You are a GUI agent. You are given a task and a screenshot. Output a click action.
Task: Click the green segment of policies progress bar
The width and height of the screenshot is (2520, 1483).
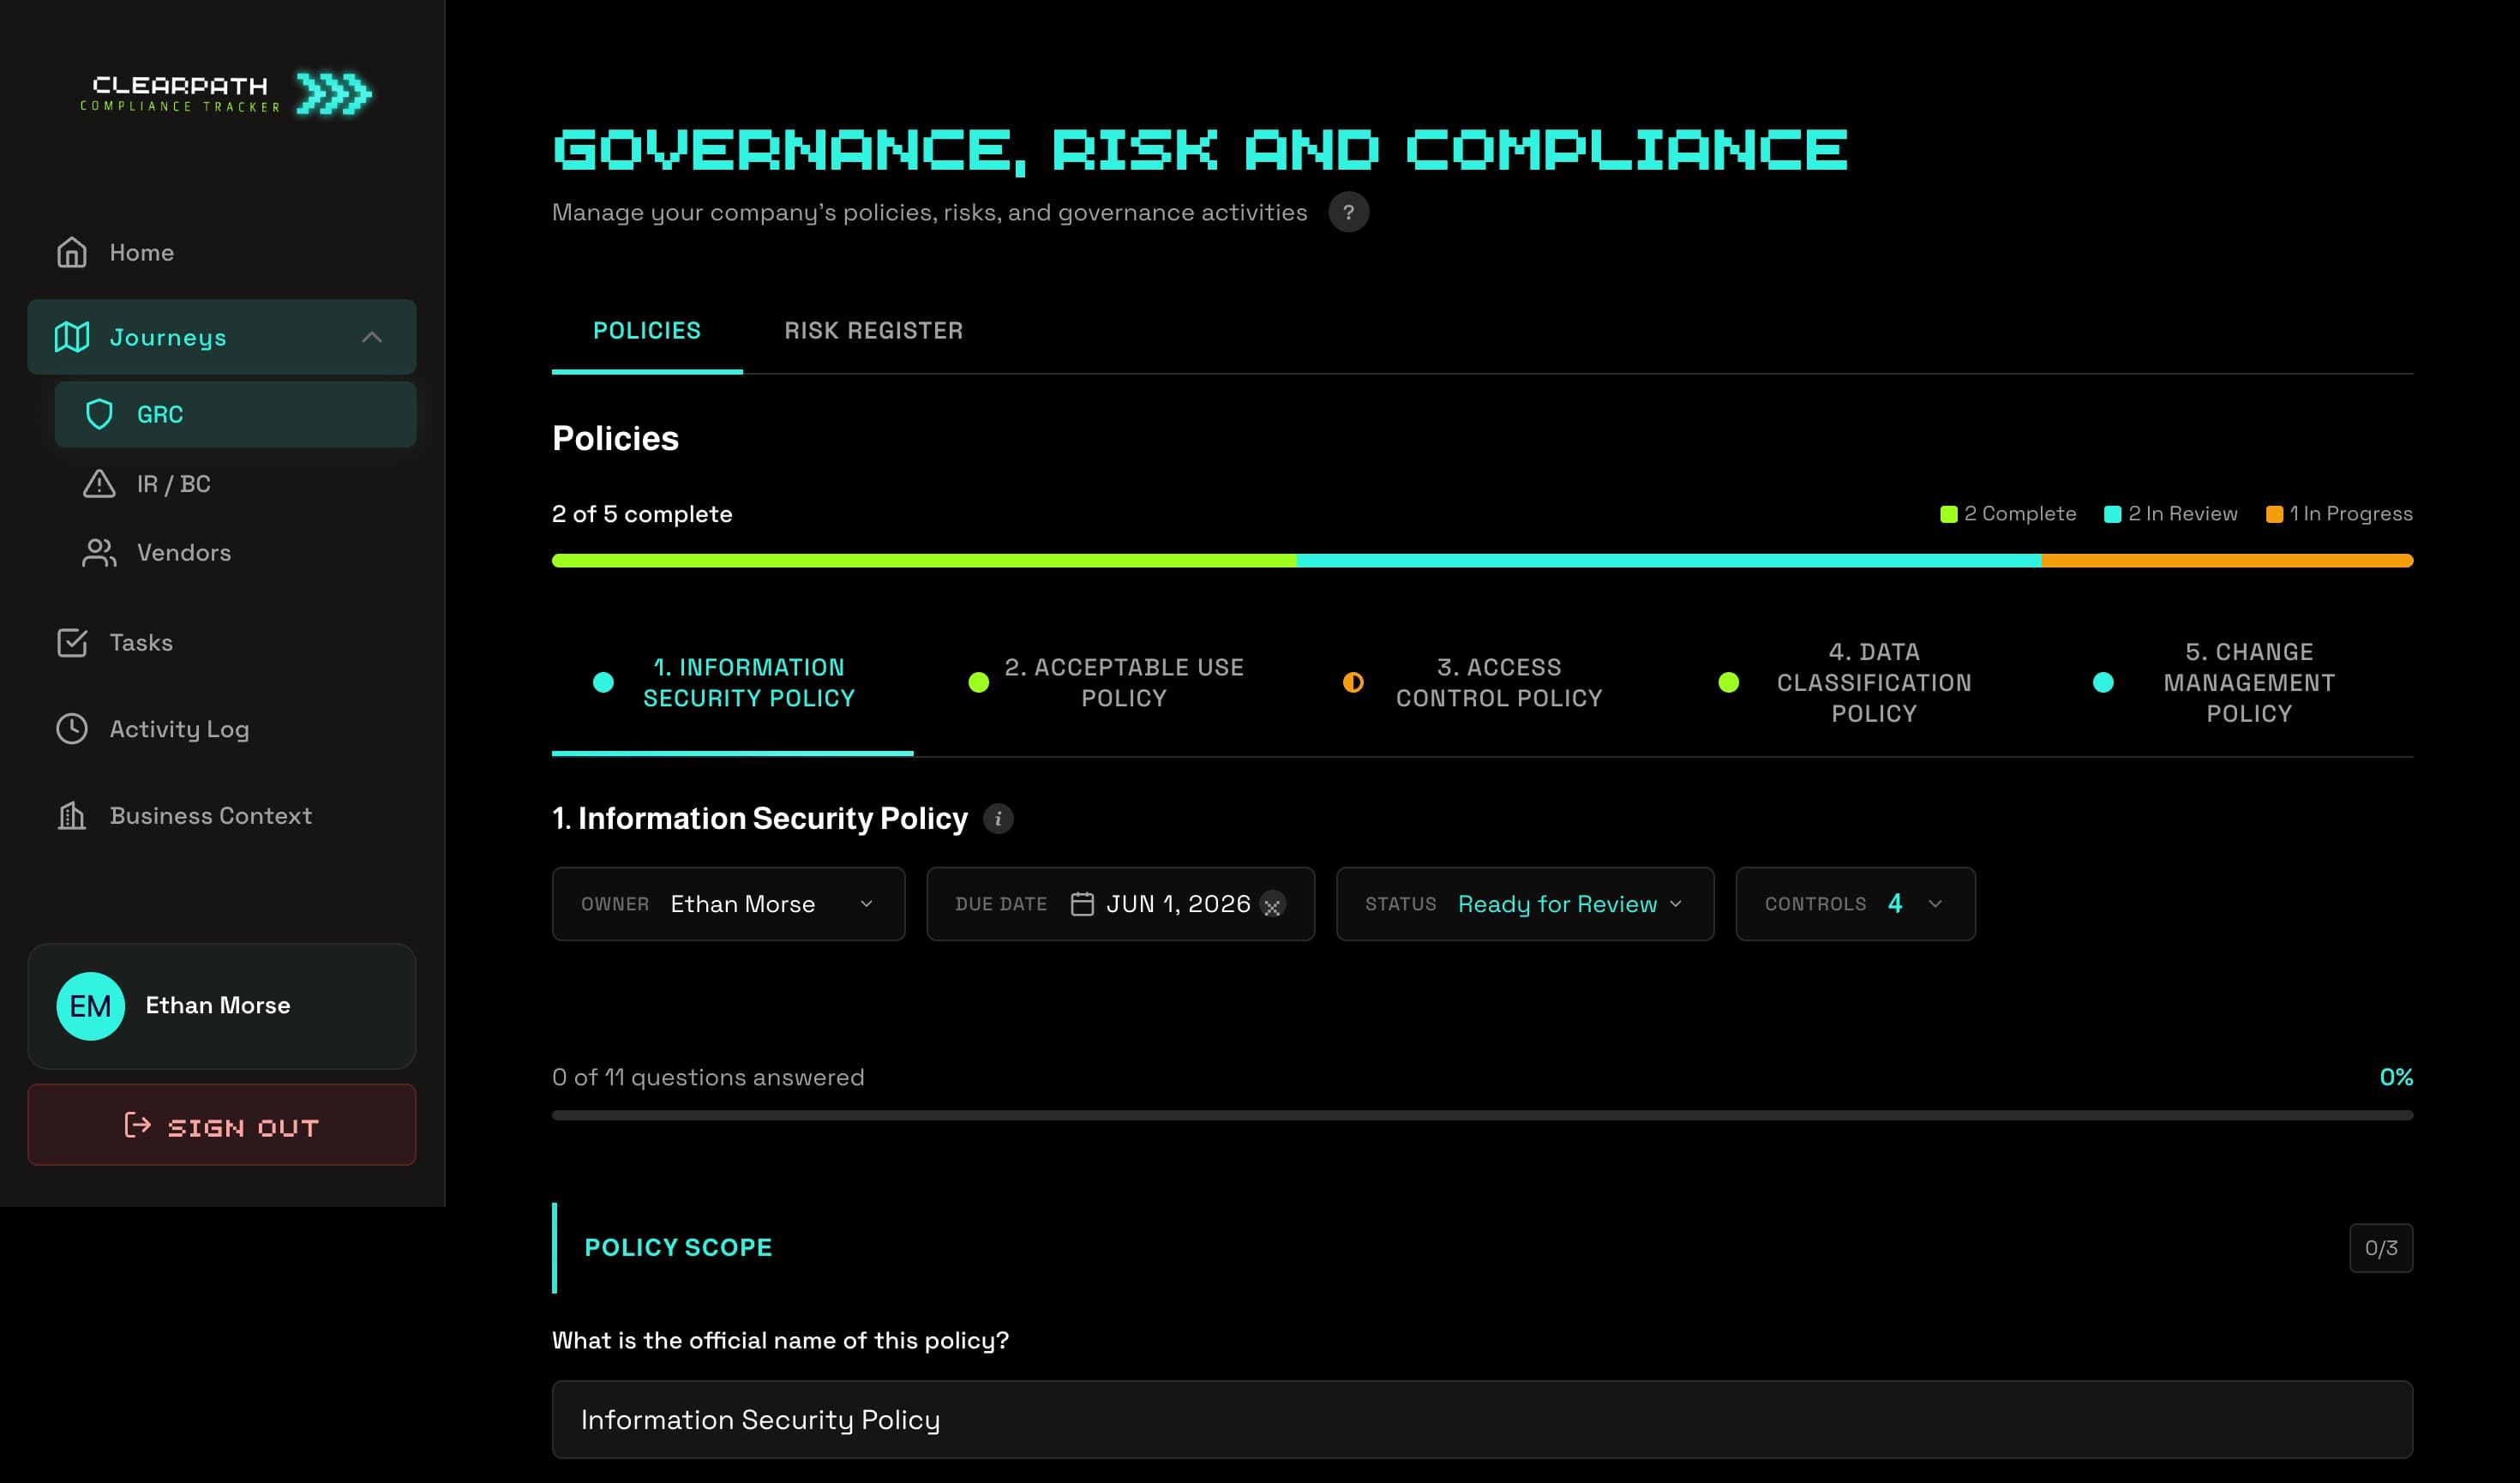coord(924,561)
